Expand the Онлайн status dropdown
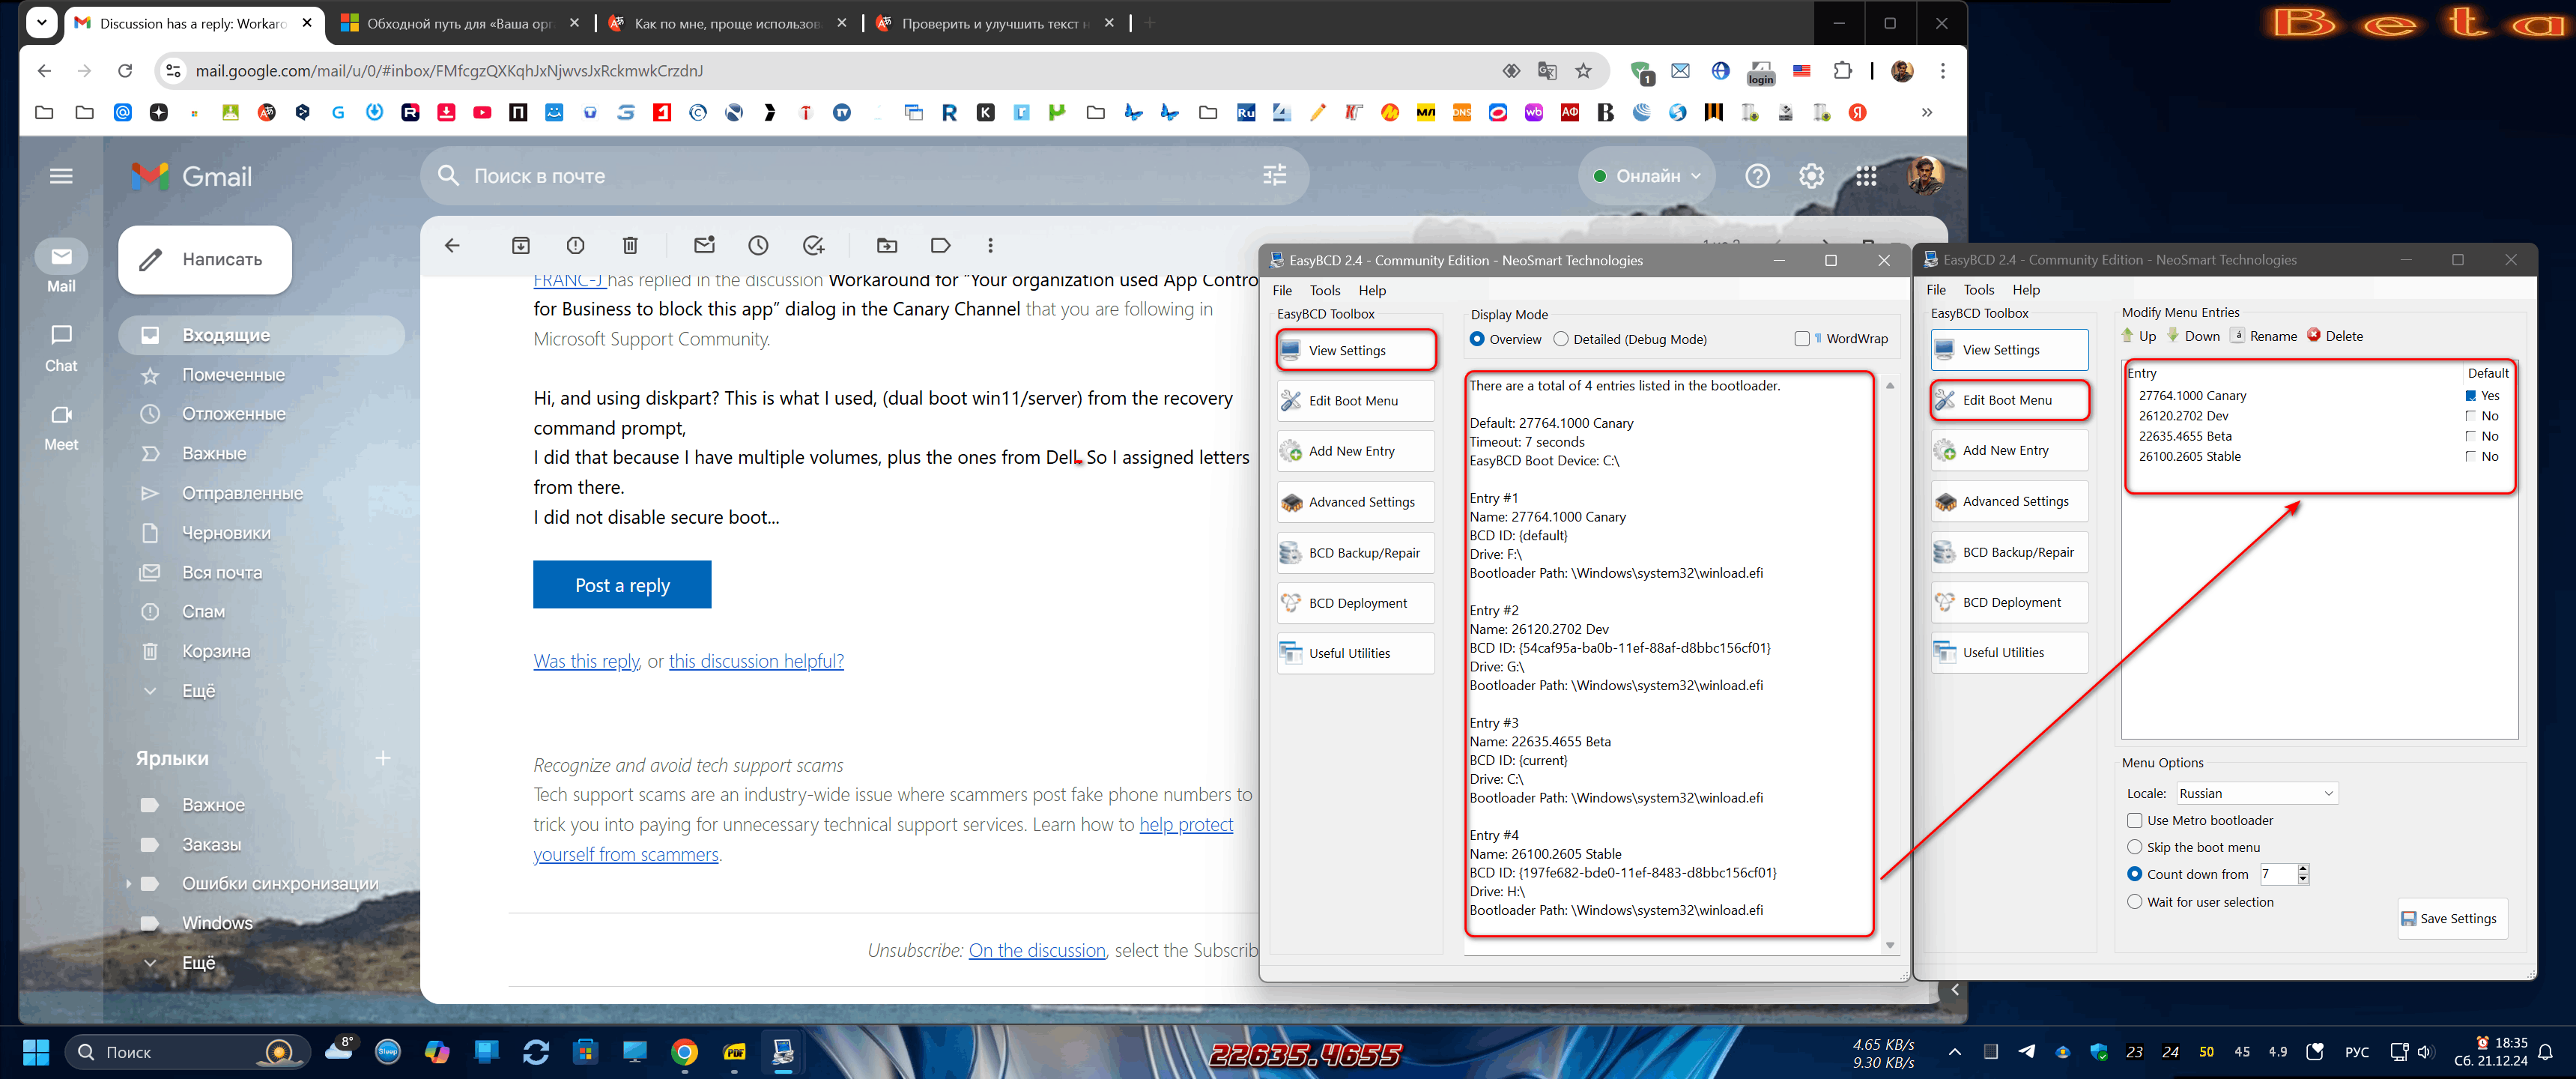2576x1079 pixels. click(x=1648, y=176)
